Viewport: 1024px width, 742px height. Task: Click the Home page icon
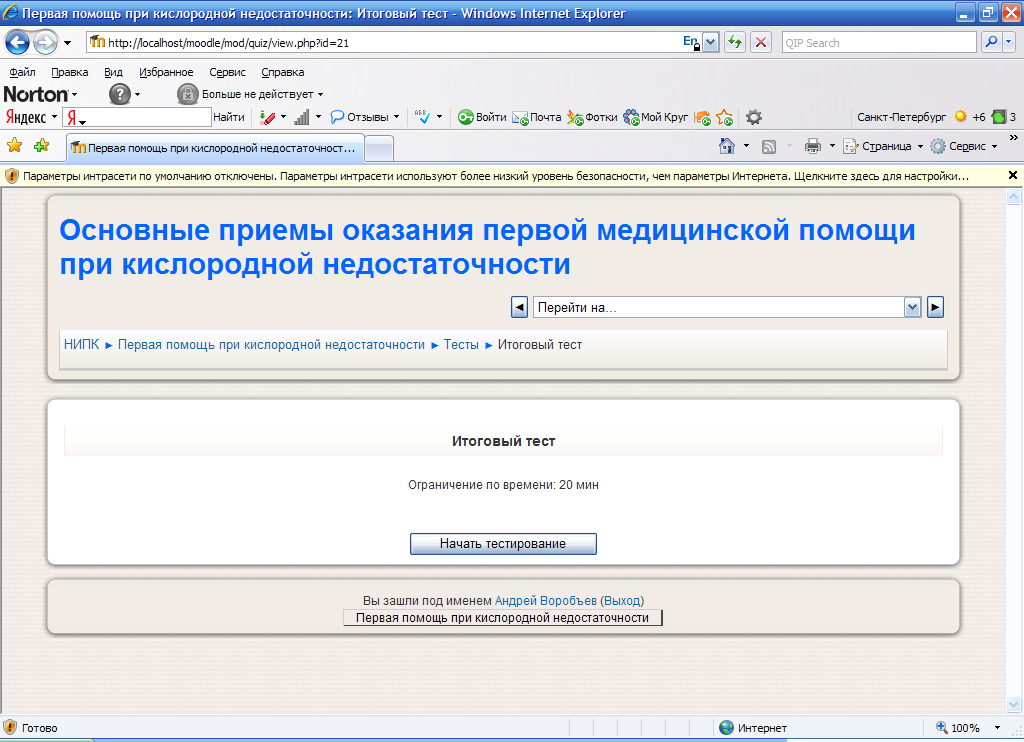point(726,146)
